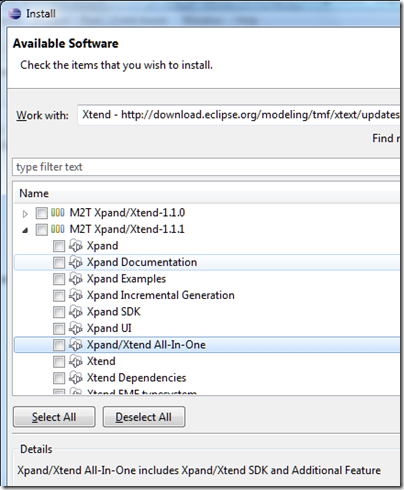Click feature icon beside Xpand Incremental Generation
Image resolution: width=404 pixels, height=490 pixels.
click(76, 295)
